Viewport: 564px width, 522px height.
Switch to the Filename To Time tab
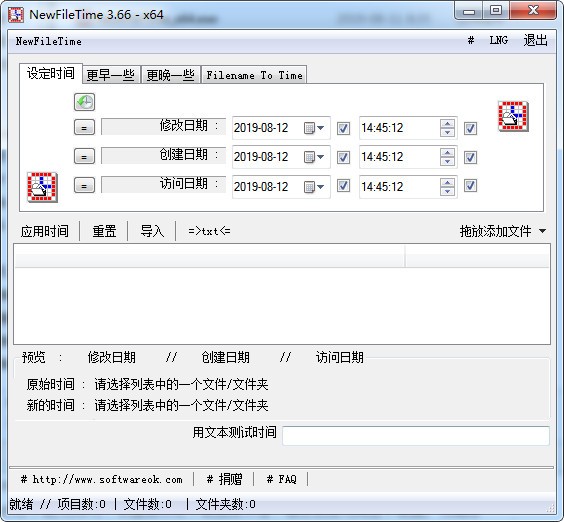click(x=254, y=75)
